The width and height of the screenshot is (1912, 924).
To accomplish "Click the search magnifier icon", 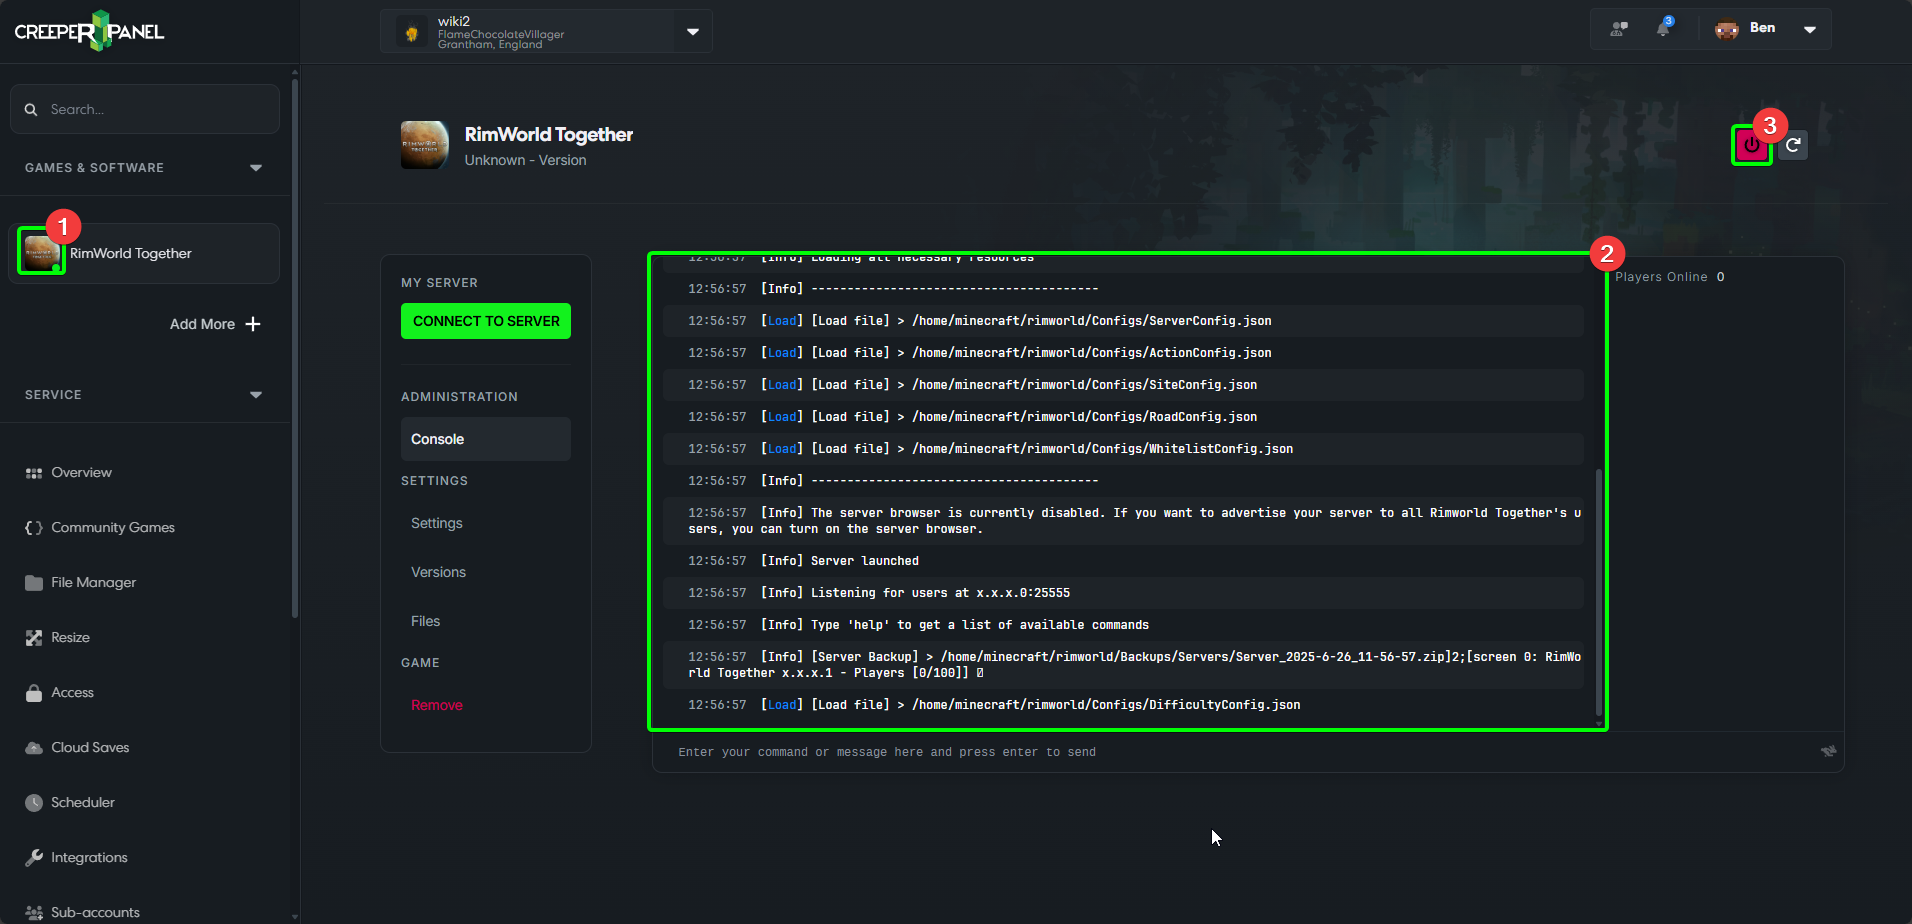I will point(31,109).
